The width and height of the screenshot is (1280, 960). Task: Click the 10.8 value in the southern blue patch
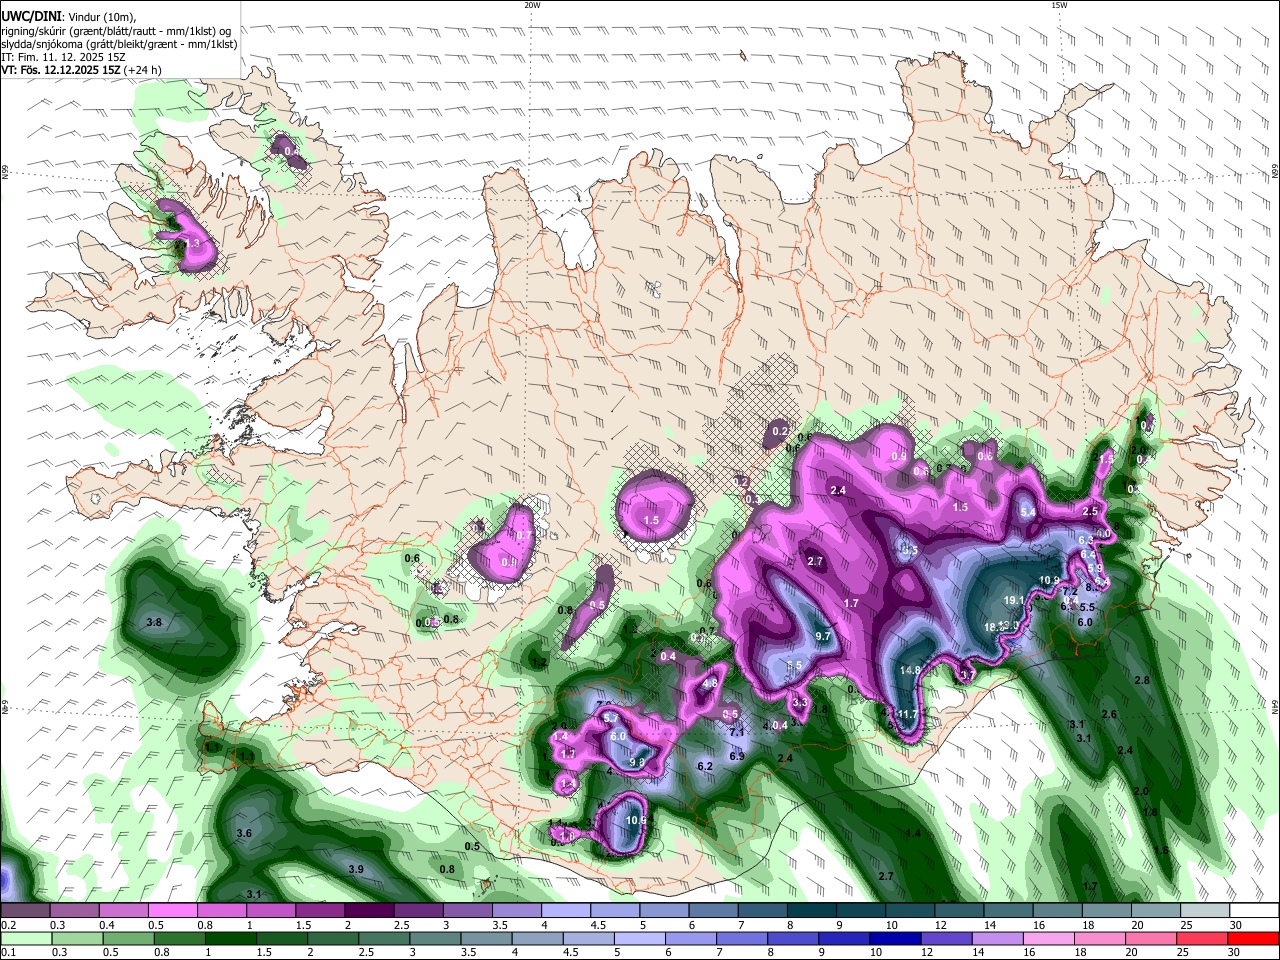(x=636, y=821)
